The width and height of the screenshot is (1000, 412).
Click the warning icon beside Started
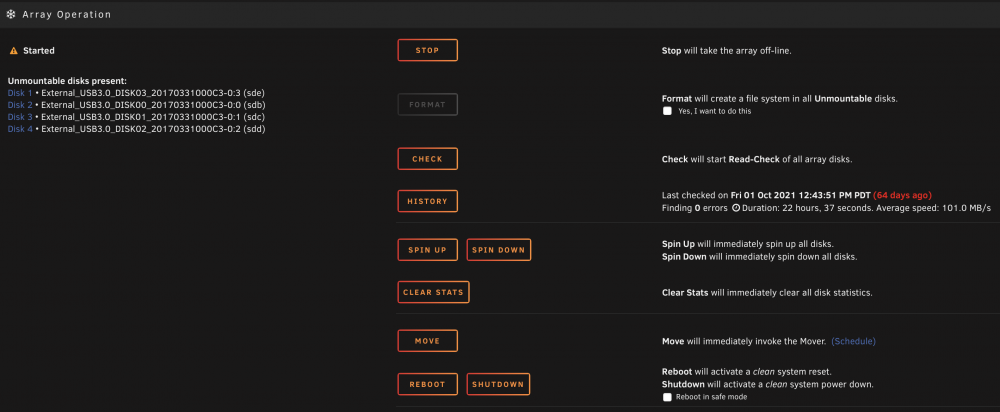click(x=13, y=50)
